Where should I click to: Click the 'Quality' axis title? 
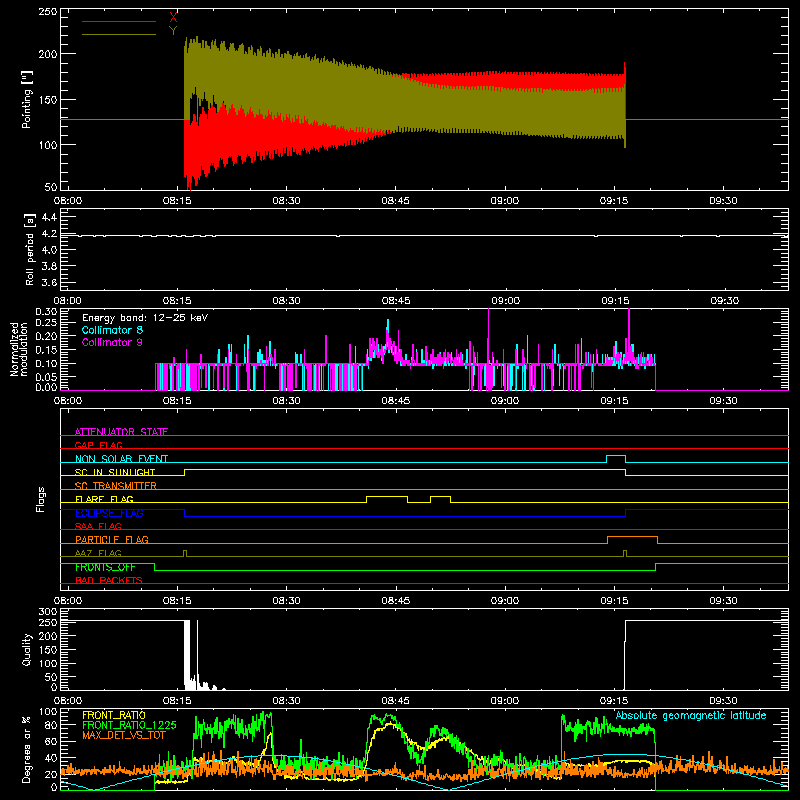(x=27, y=649)
